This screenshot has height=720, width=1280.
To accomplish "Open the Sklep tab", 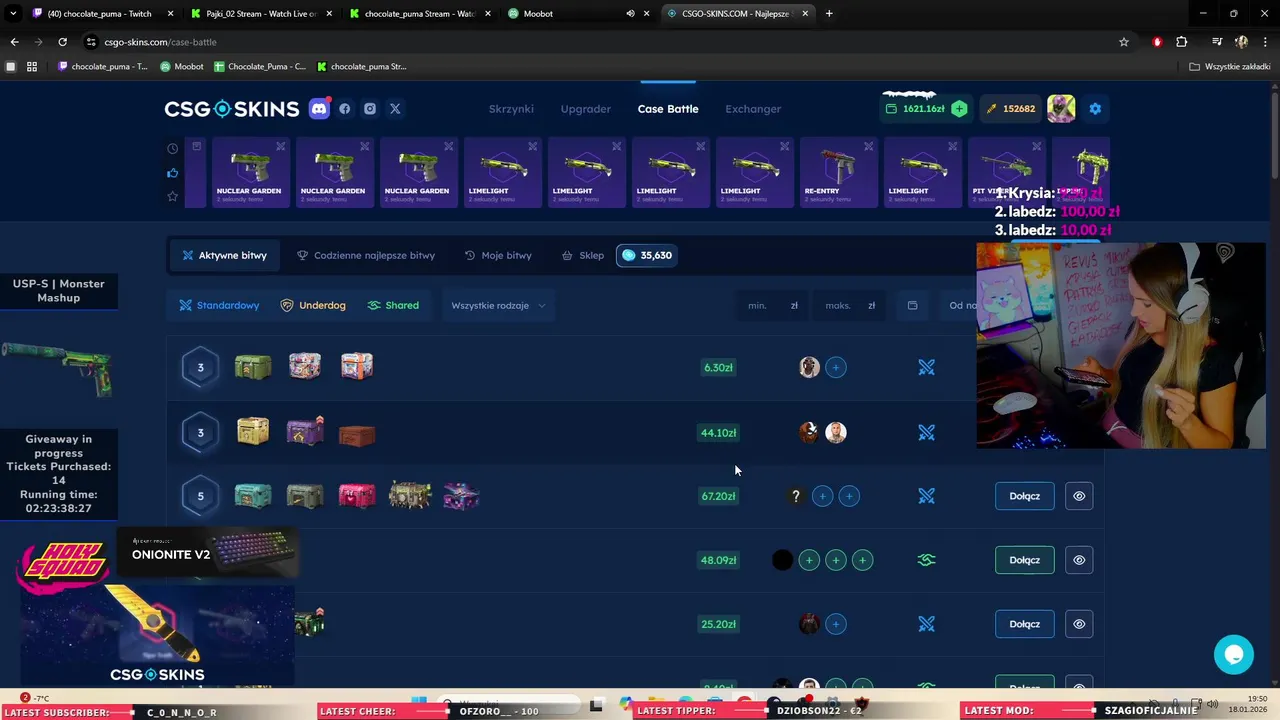I will [583, 255].
